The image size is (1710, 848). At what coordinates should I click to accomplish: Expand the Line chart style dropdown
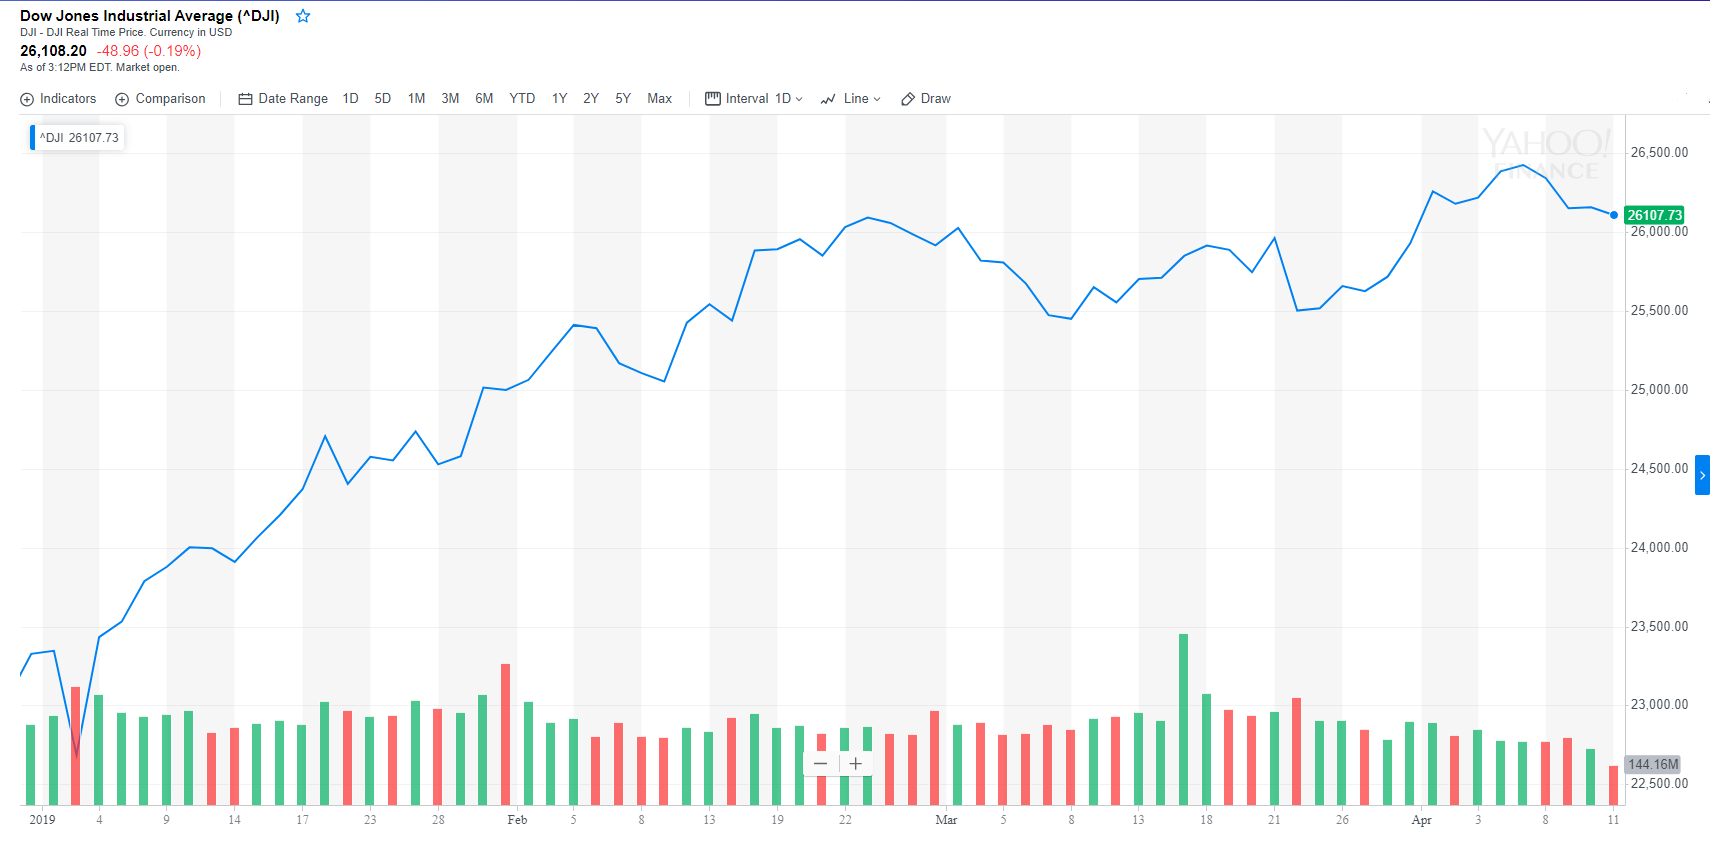point(861,98)
